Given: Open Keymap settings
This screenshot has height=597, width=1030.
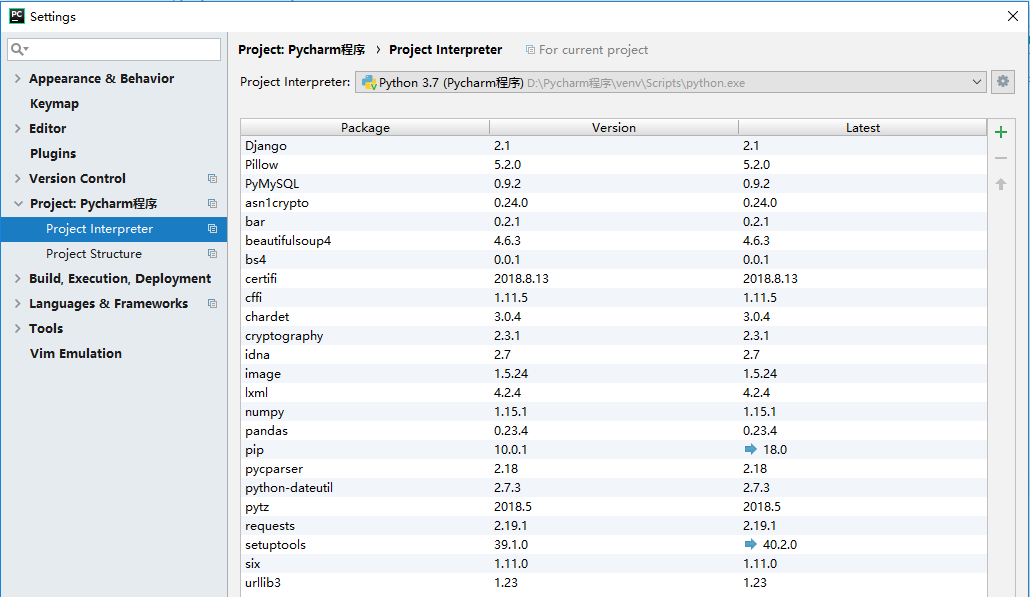Looking at the screenshot, I should [55, 104].
